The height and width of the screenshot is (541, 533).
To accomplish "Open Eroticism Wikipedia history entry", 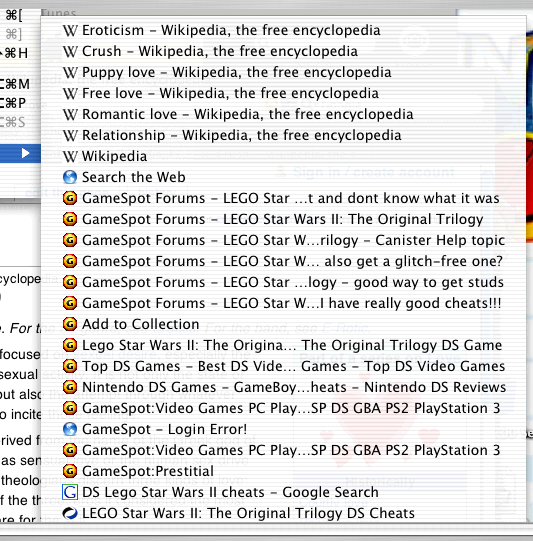I will click(284, 30).
